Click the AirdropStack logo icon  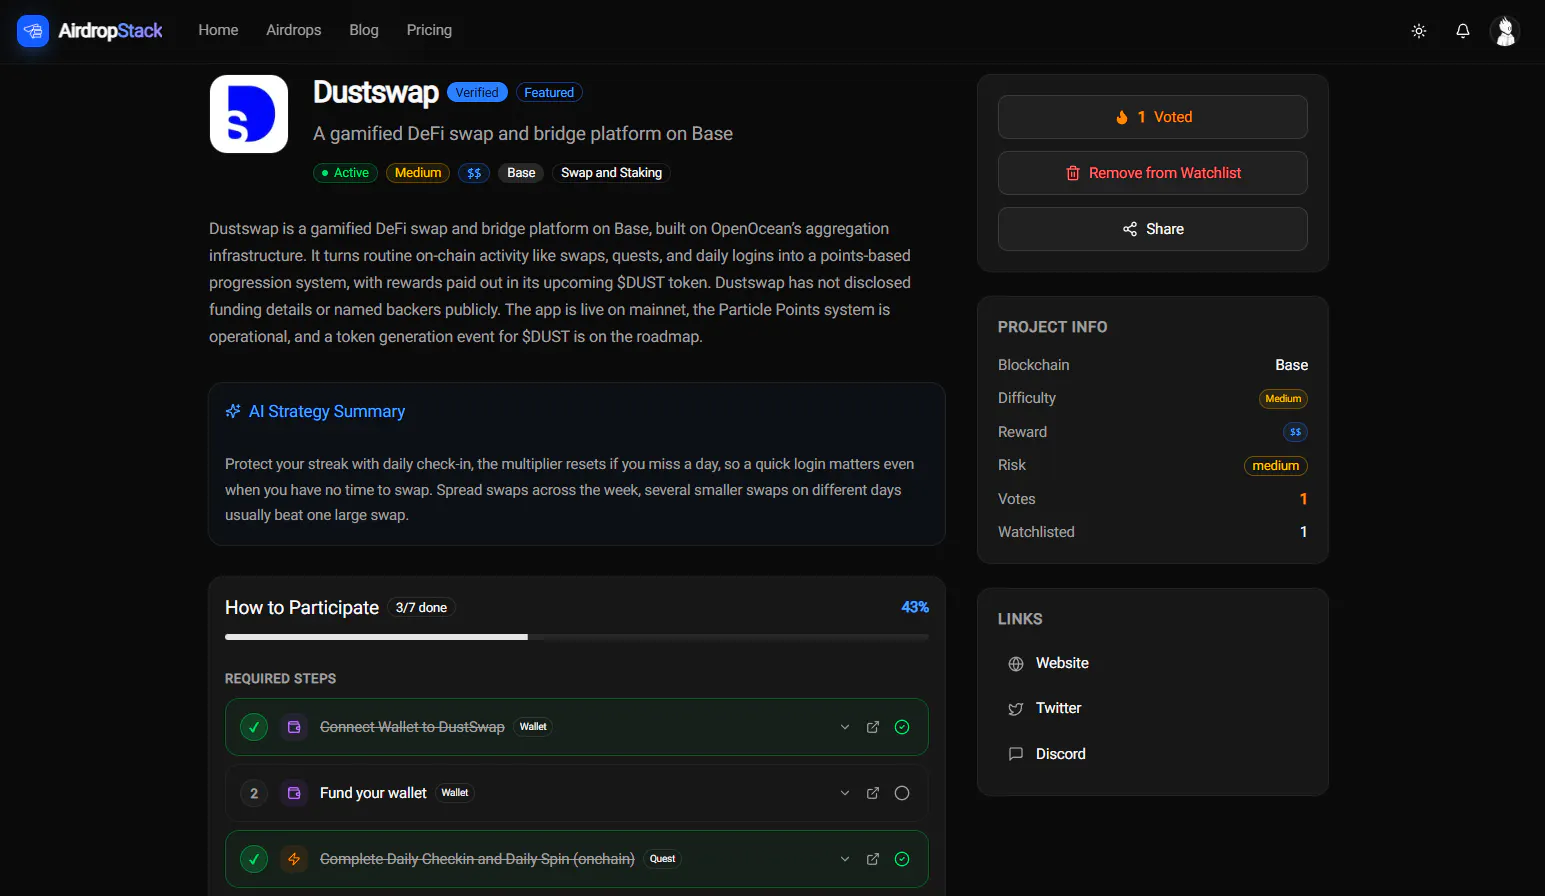(33, 31)
